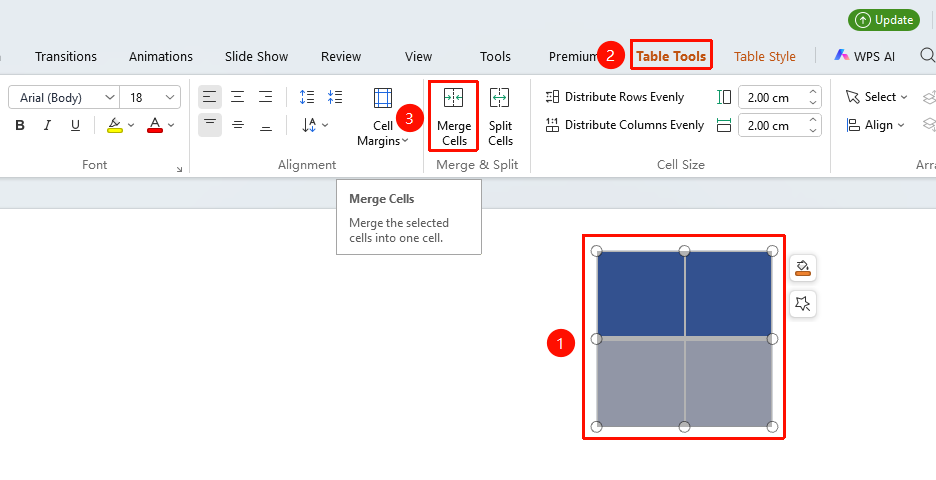The image size is (936, 480).
Task: Click Distribute Rows Evenly
Action: [x=615, y=97]
